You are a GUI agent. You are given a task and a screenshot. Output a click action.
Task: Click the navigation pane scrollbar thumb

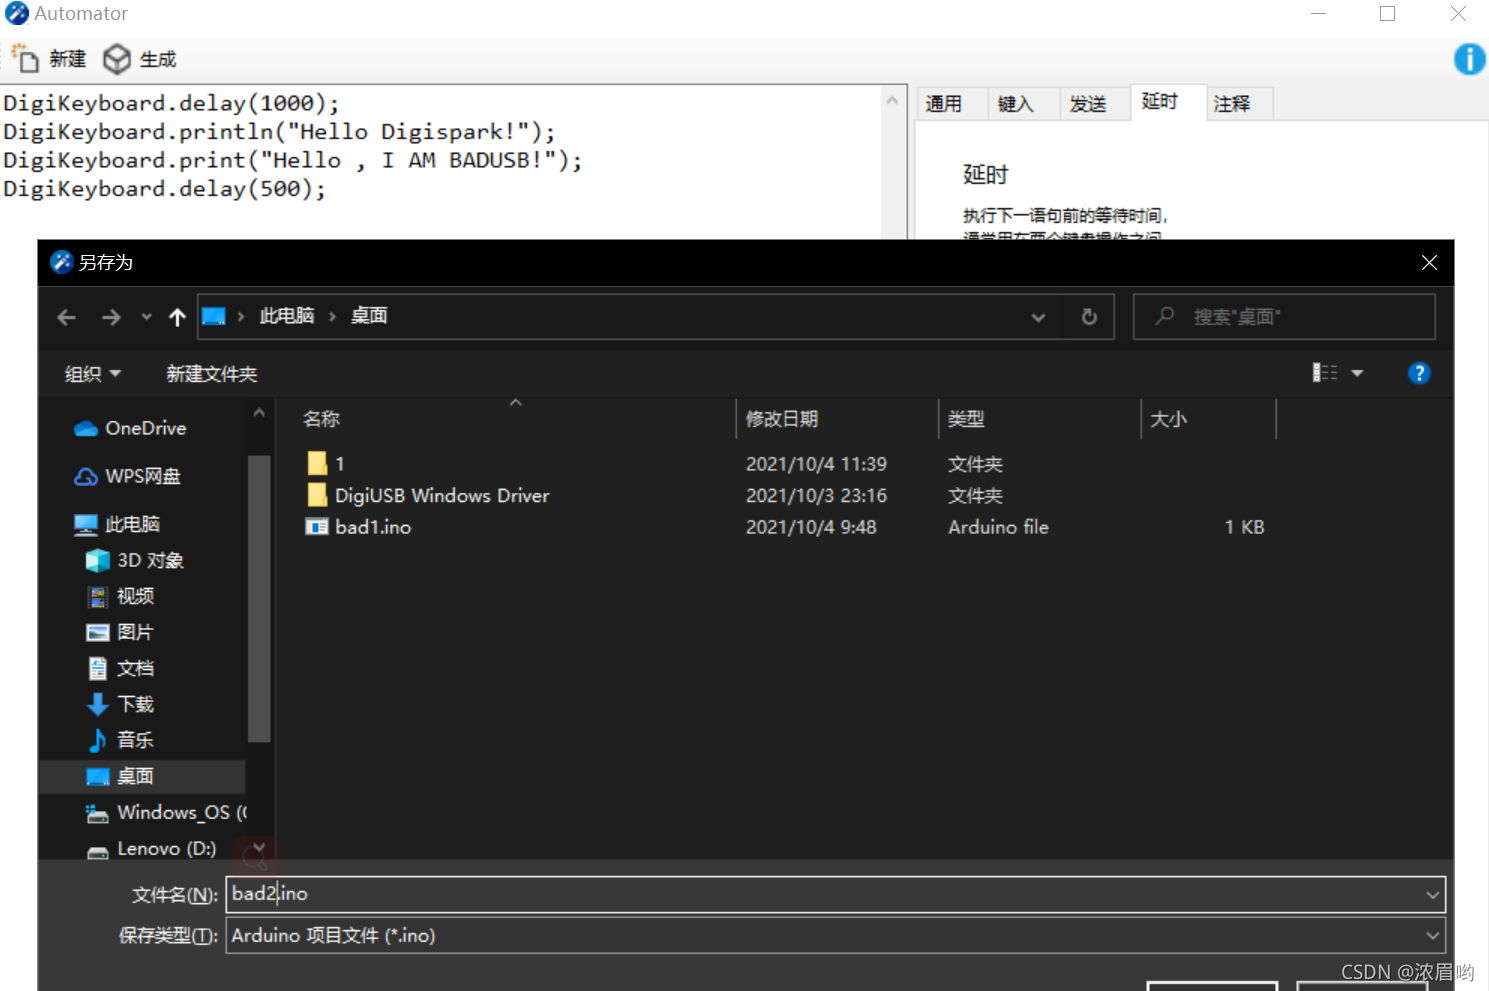pos(259,598)
